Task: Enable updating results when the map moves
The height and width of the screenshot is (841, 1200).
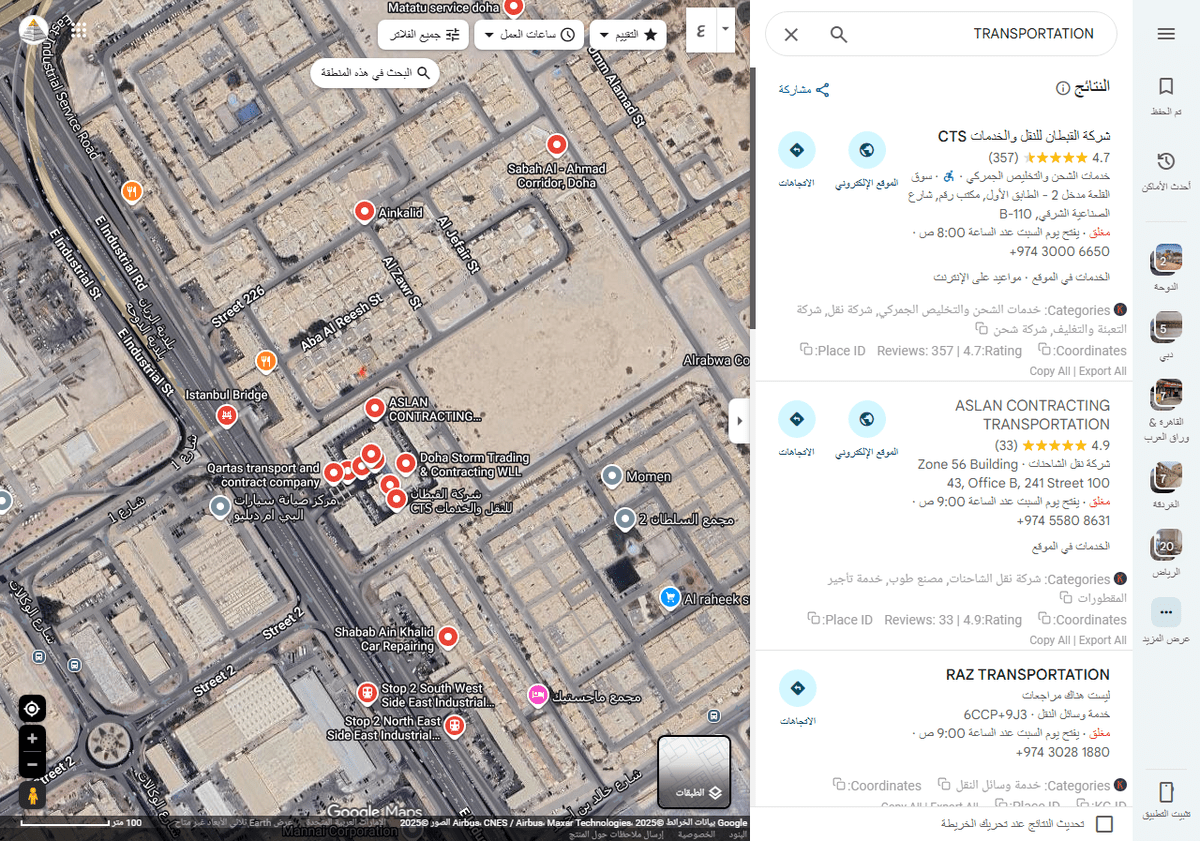Action: [1104, 824]
